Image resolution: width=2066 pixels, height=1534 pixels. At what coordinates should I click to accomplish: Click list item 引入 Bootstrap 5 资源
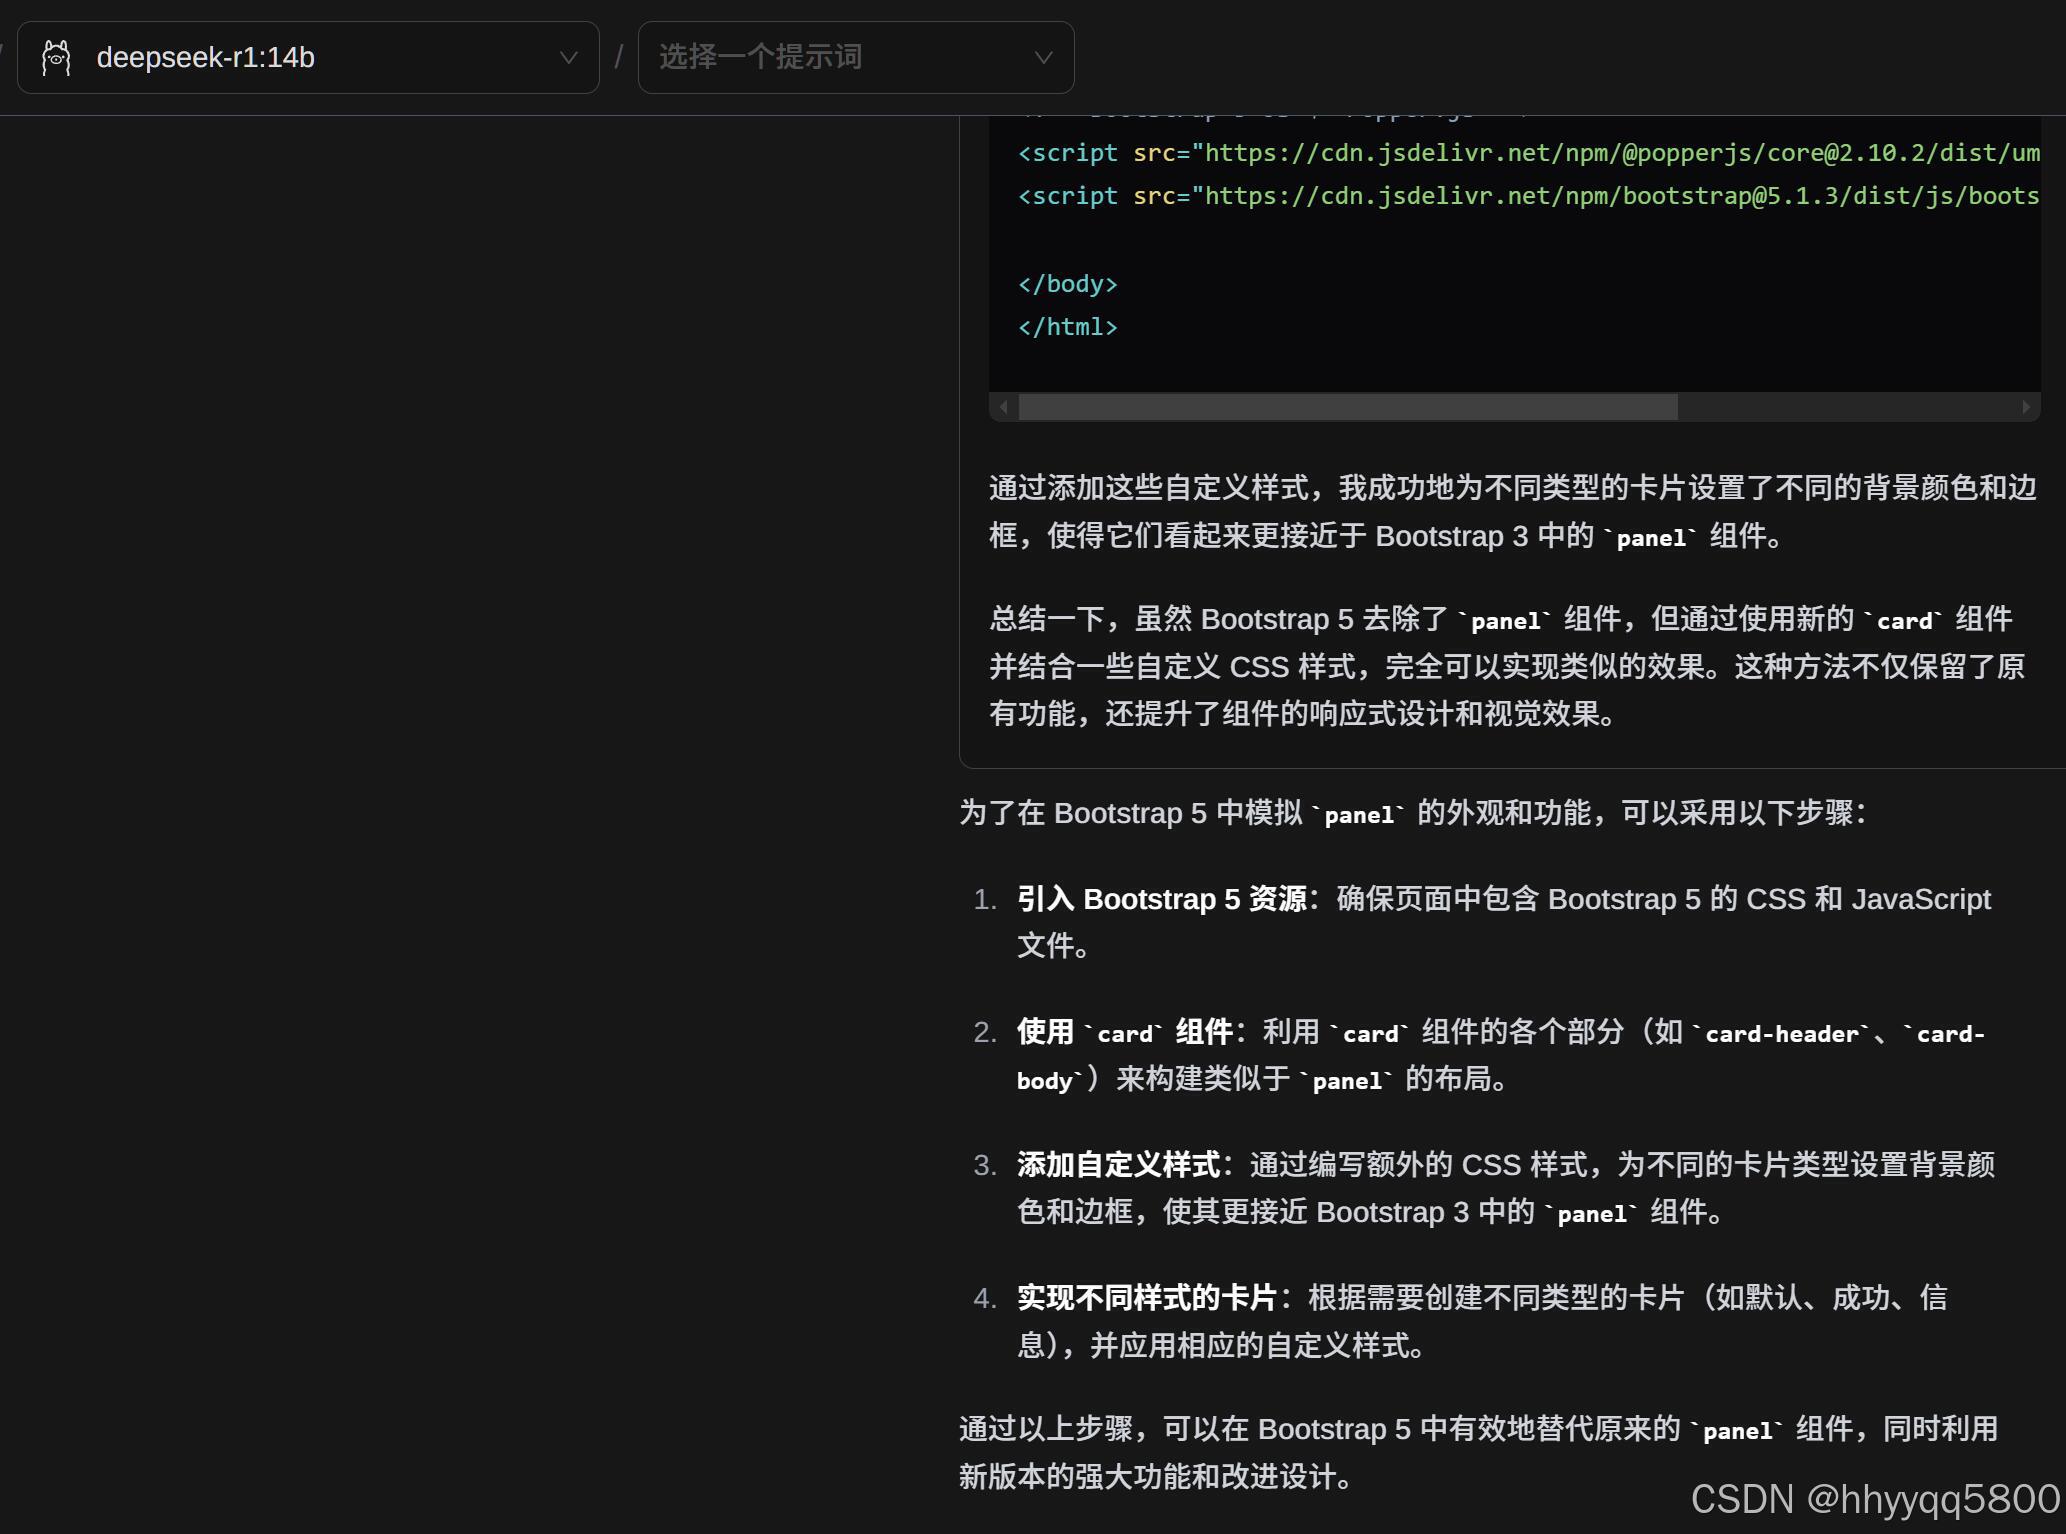1161,899
